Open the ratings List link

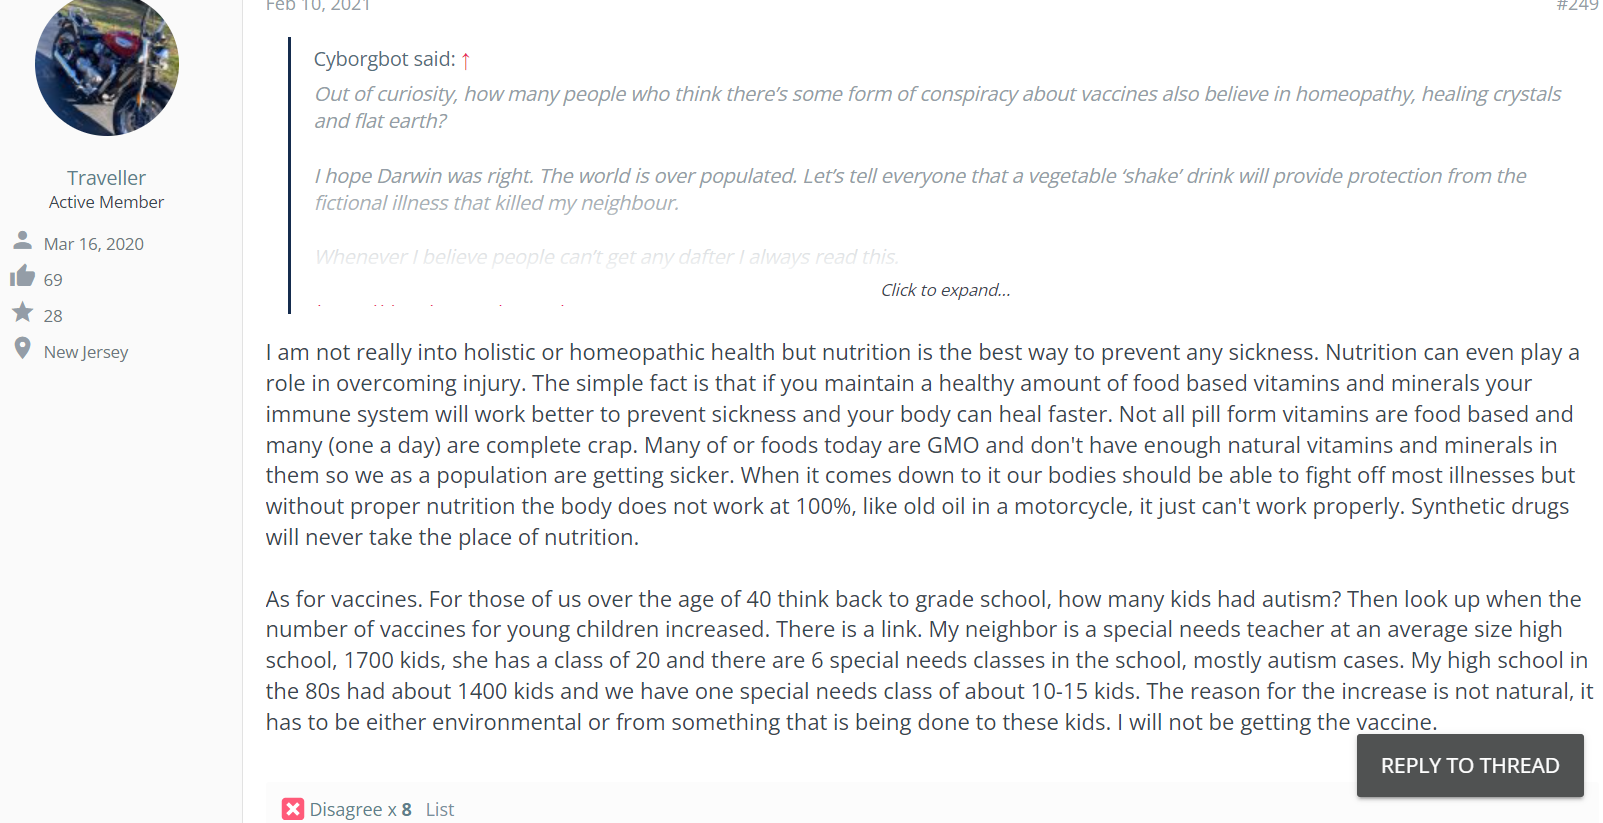(439, 809)
